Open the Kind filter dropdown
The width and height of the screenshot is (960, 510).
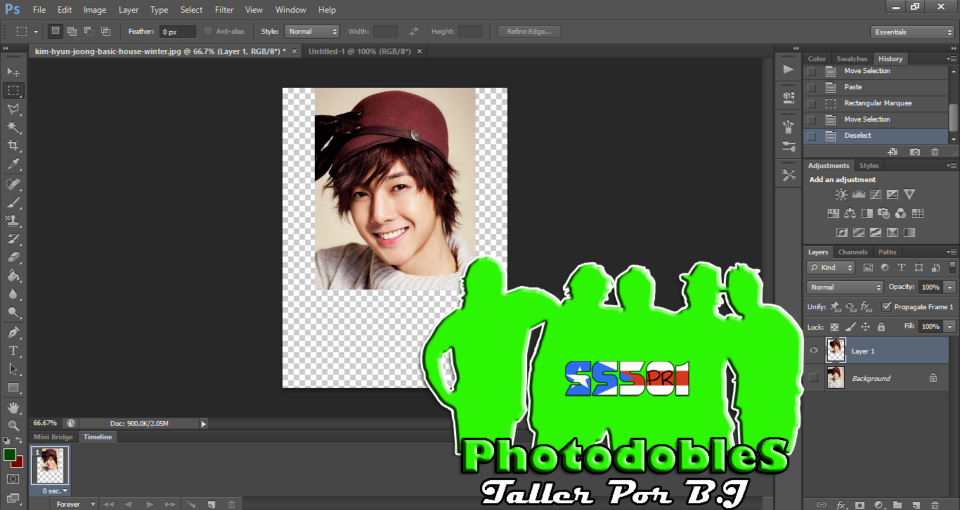[x=831, y=268]
